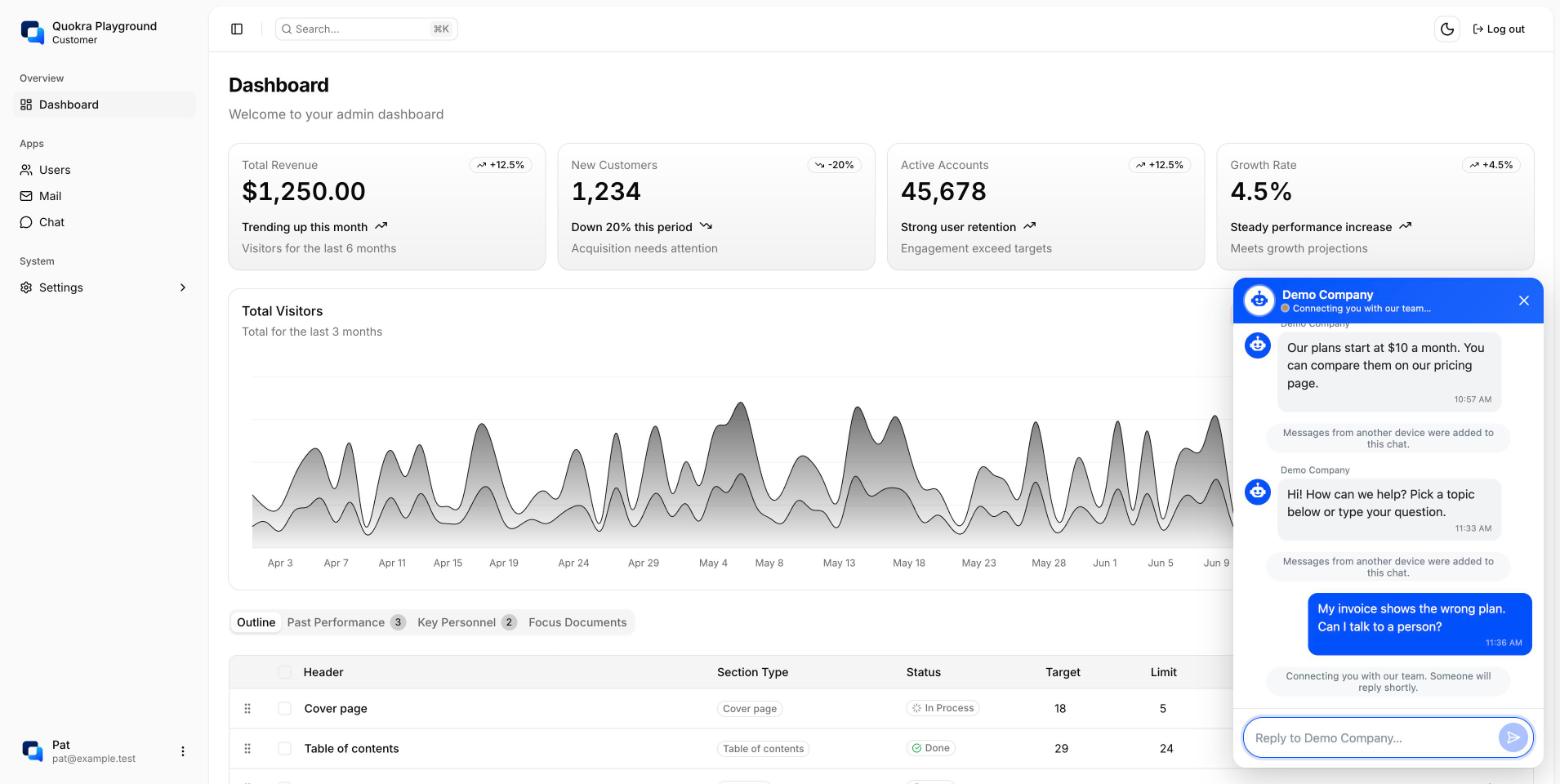Select the Outline tab

click(256, 622)
